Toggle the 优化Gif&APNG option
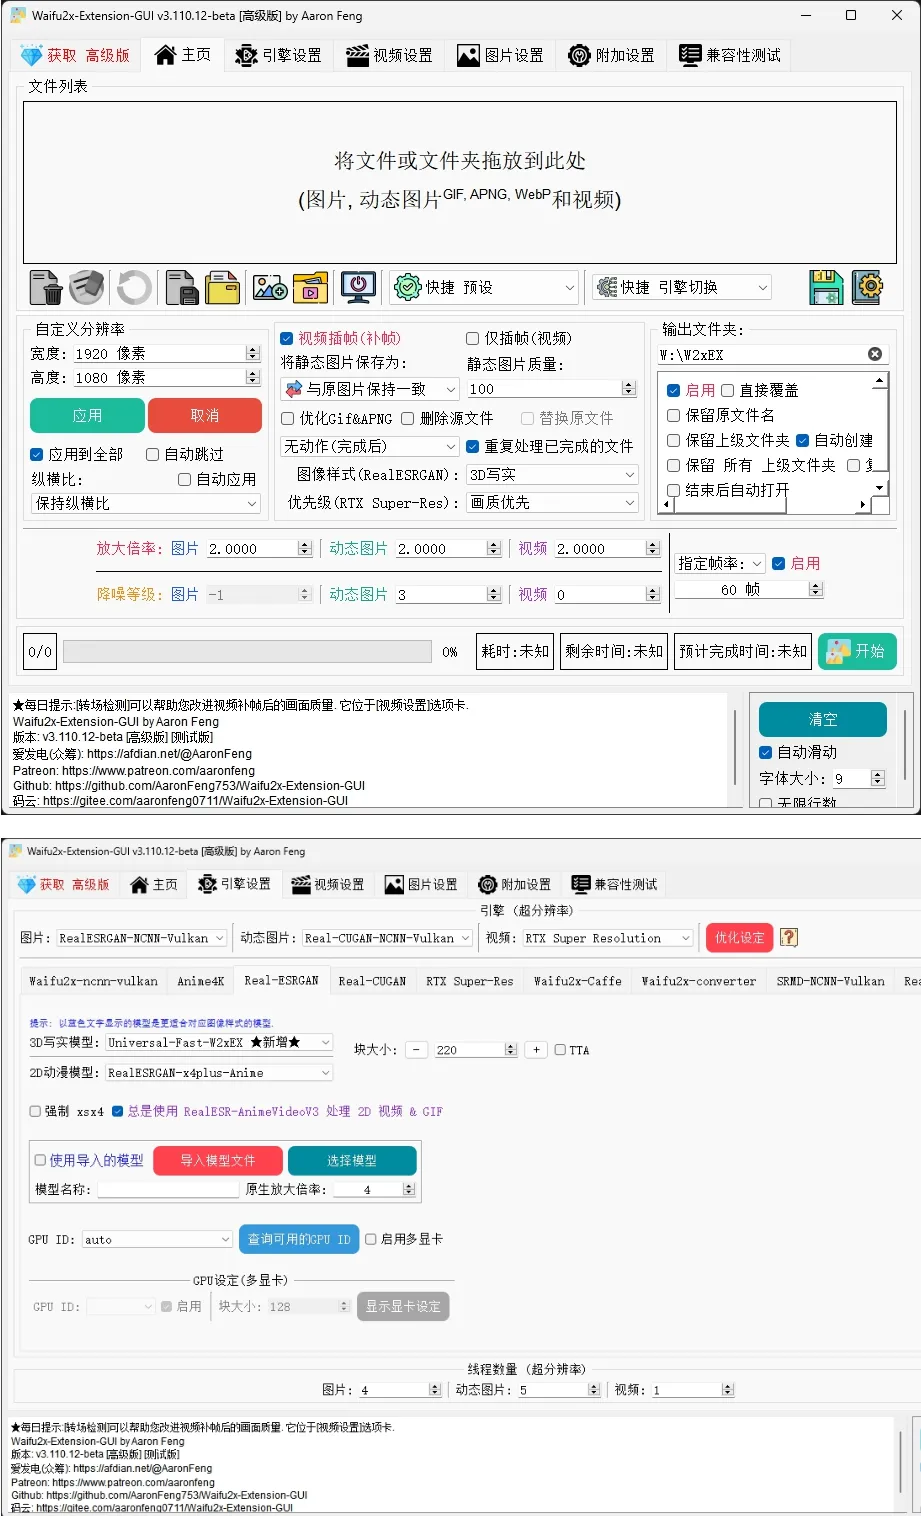The image size is (921, 1516). pyautogui.click(x=287, y=418)
